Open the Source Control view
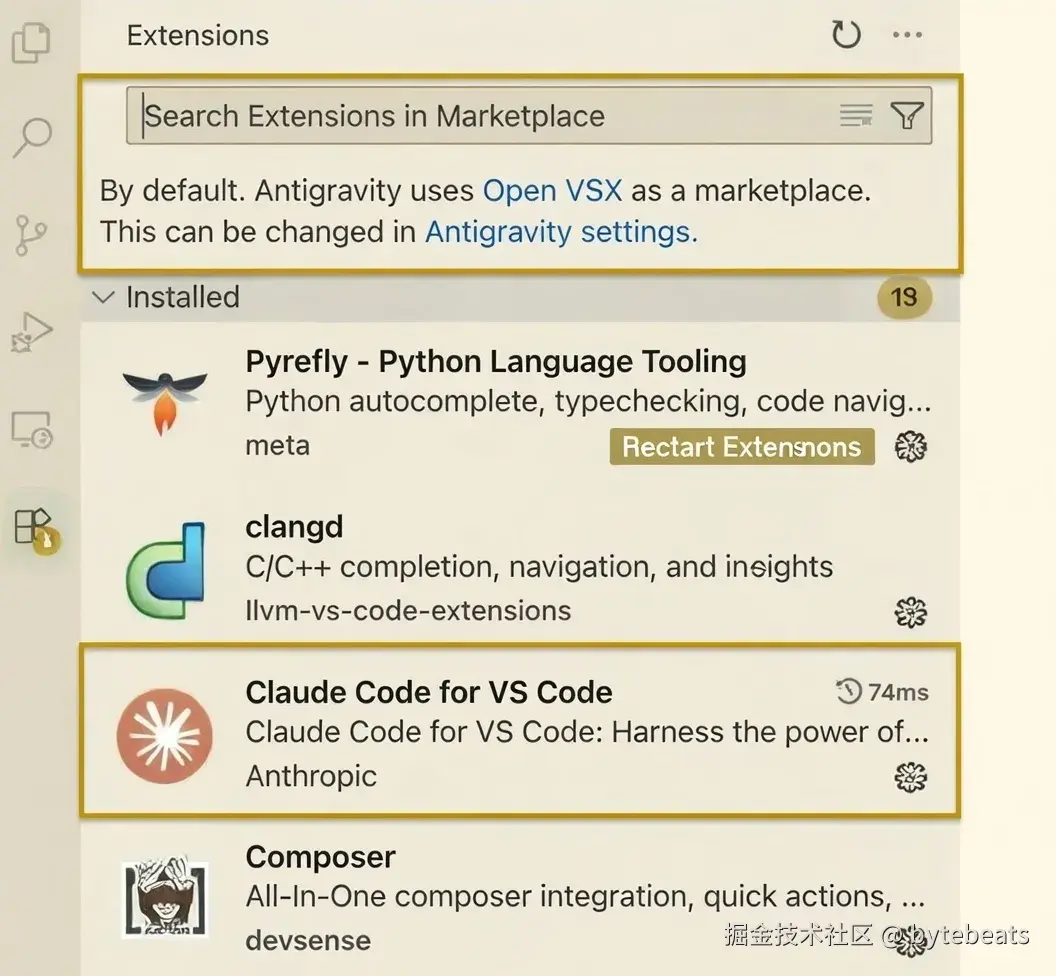 31,234
